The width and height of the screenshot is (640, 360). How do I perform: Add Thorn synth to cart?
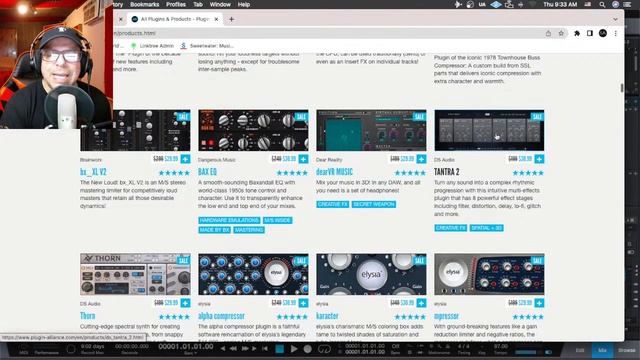[x=185, y=303]
